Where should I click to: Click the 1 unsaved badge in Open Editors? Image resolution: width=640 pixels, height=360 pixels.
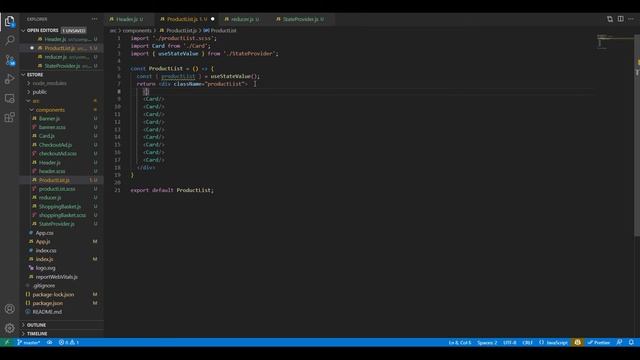click(73, 31)
